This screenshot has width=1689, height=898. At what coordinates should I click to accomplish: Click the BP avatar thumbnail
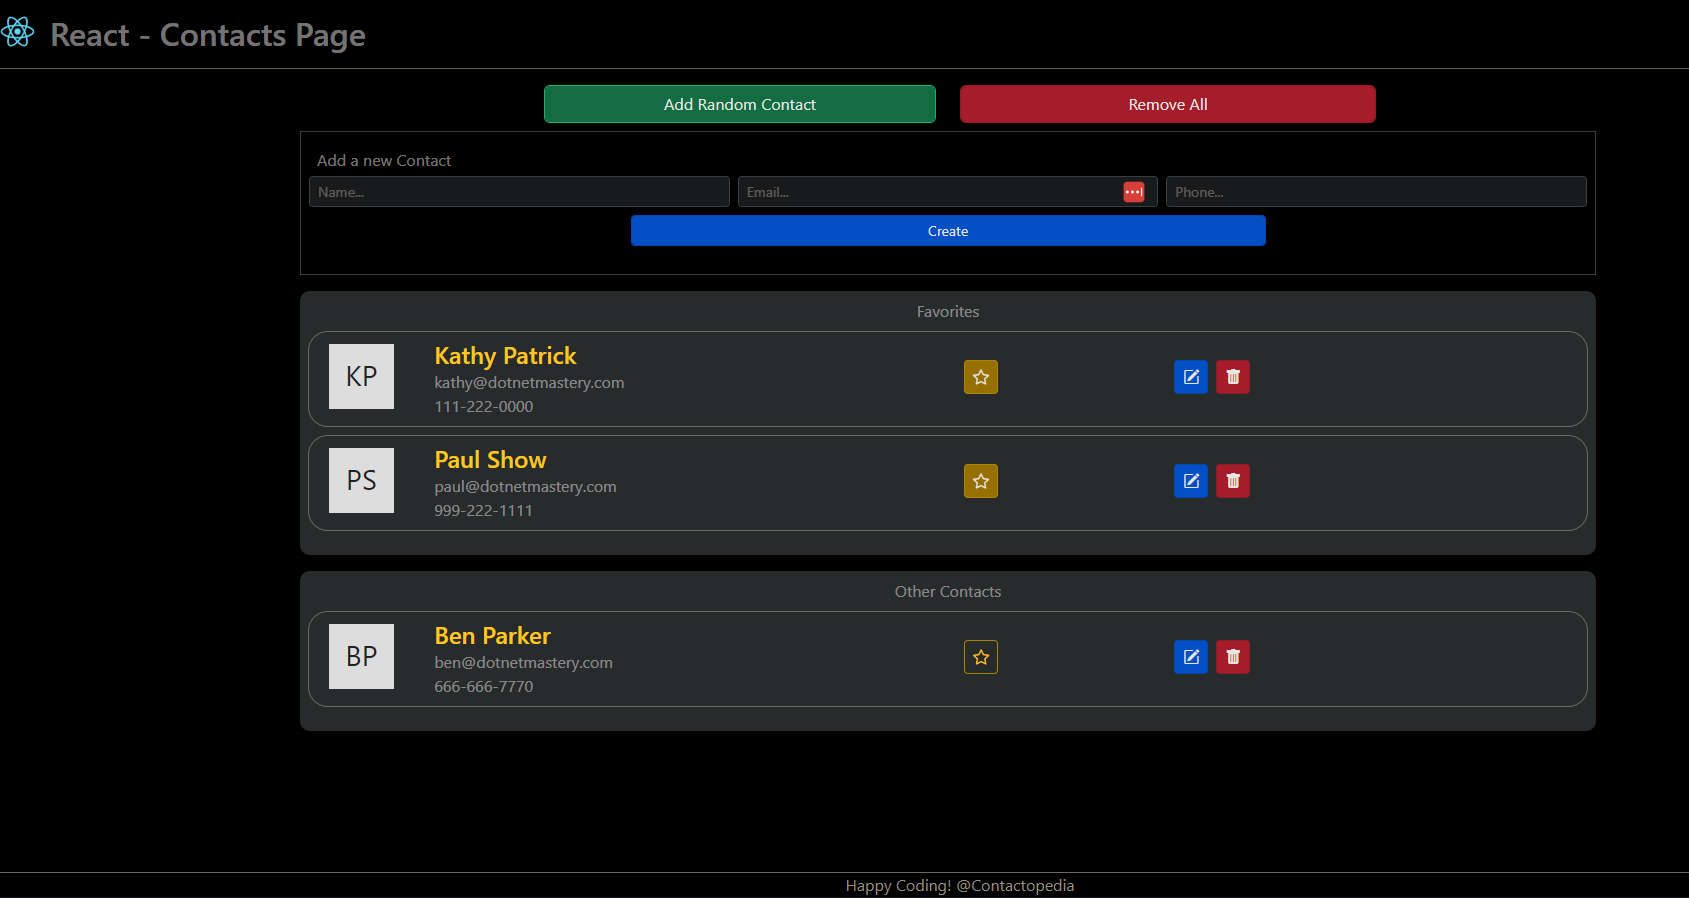(x=361, y=657)
